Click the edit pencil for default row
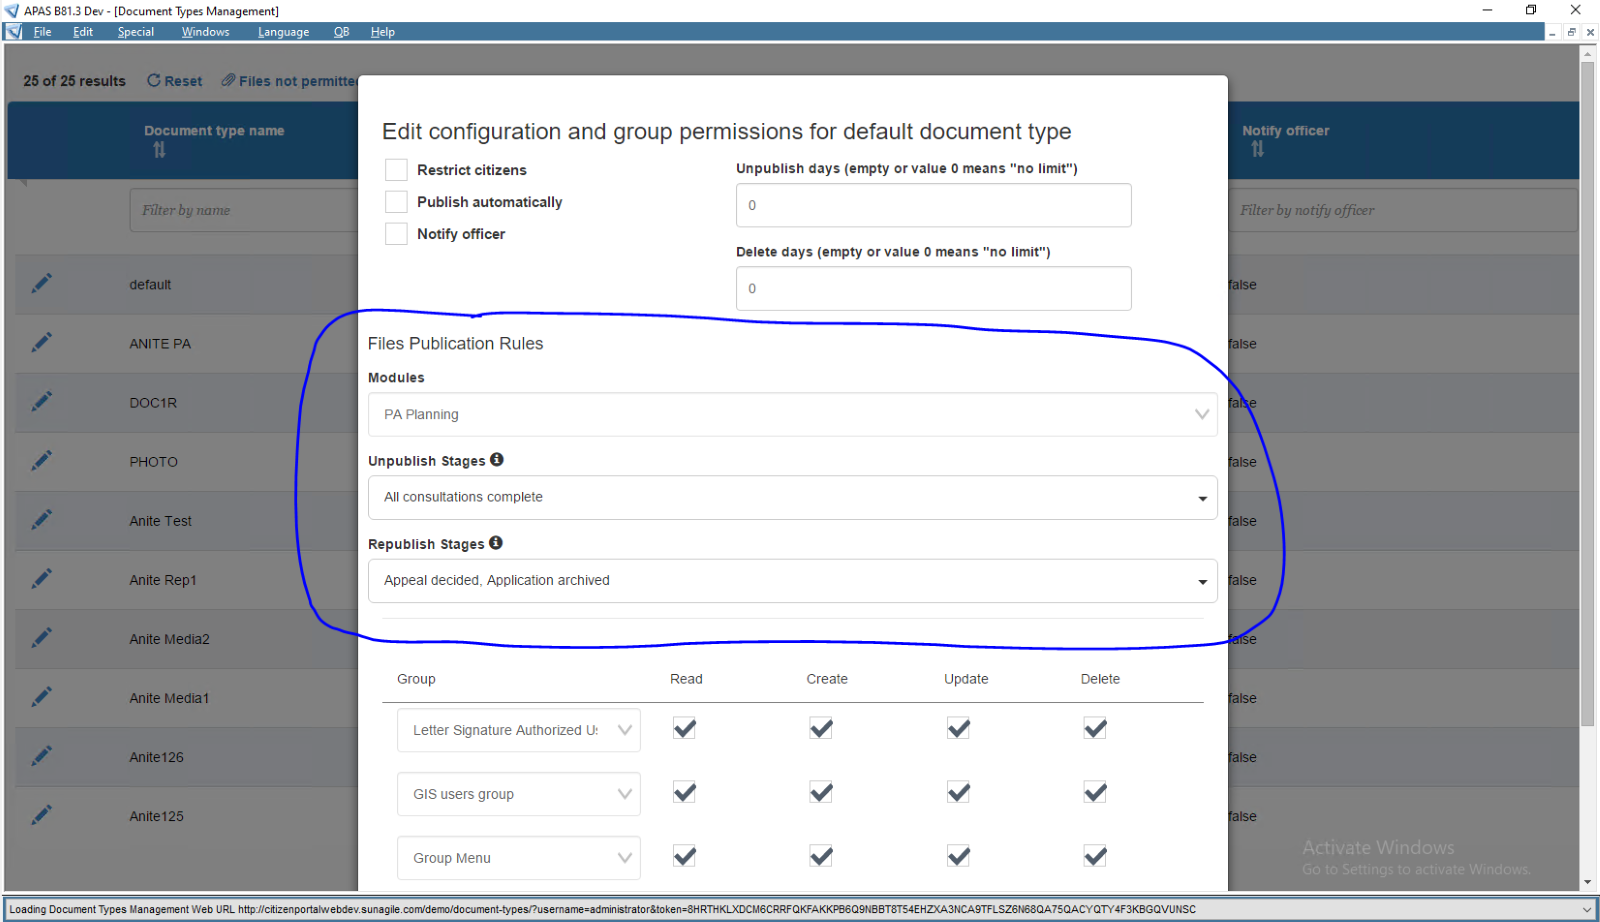Screen dimensions: 1600x922 pos(41,284)
